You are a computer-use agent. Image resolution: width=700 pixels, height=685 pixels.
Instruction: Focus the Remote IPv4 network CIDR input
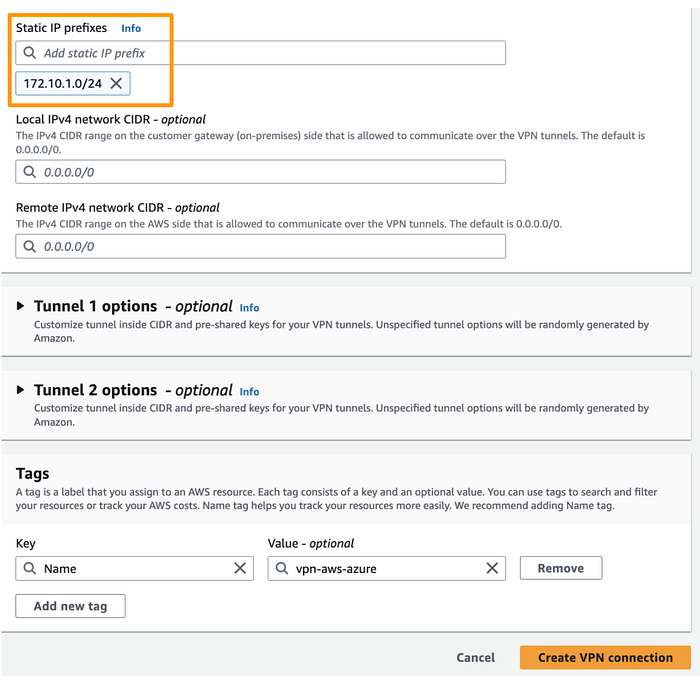pyautogui.click(x=261, y=246)
